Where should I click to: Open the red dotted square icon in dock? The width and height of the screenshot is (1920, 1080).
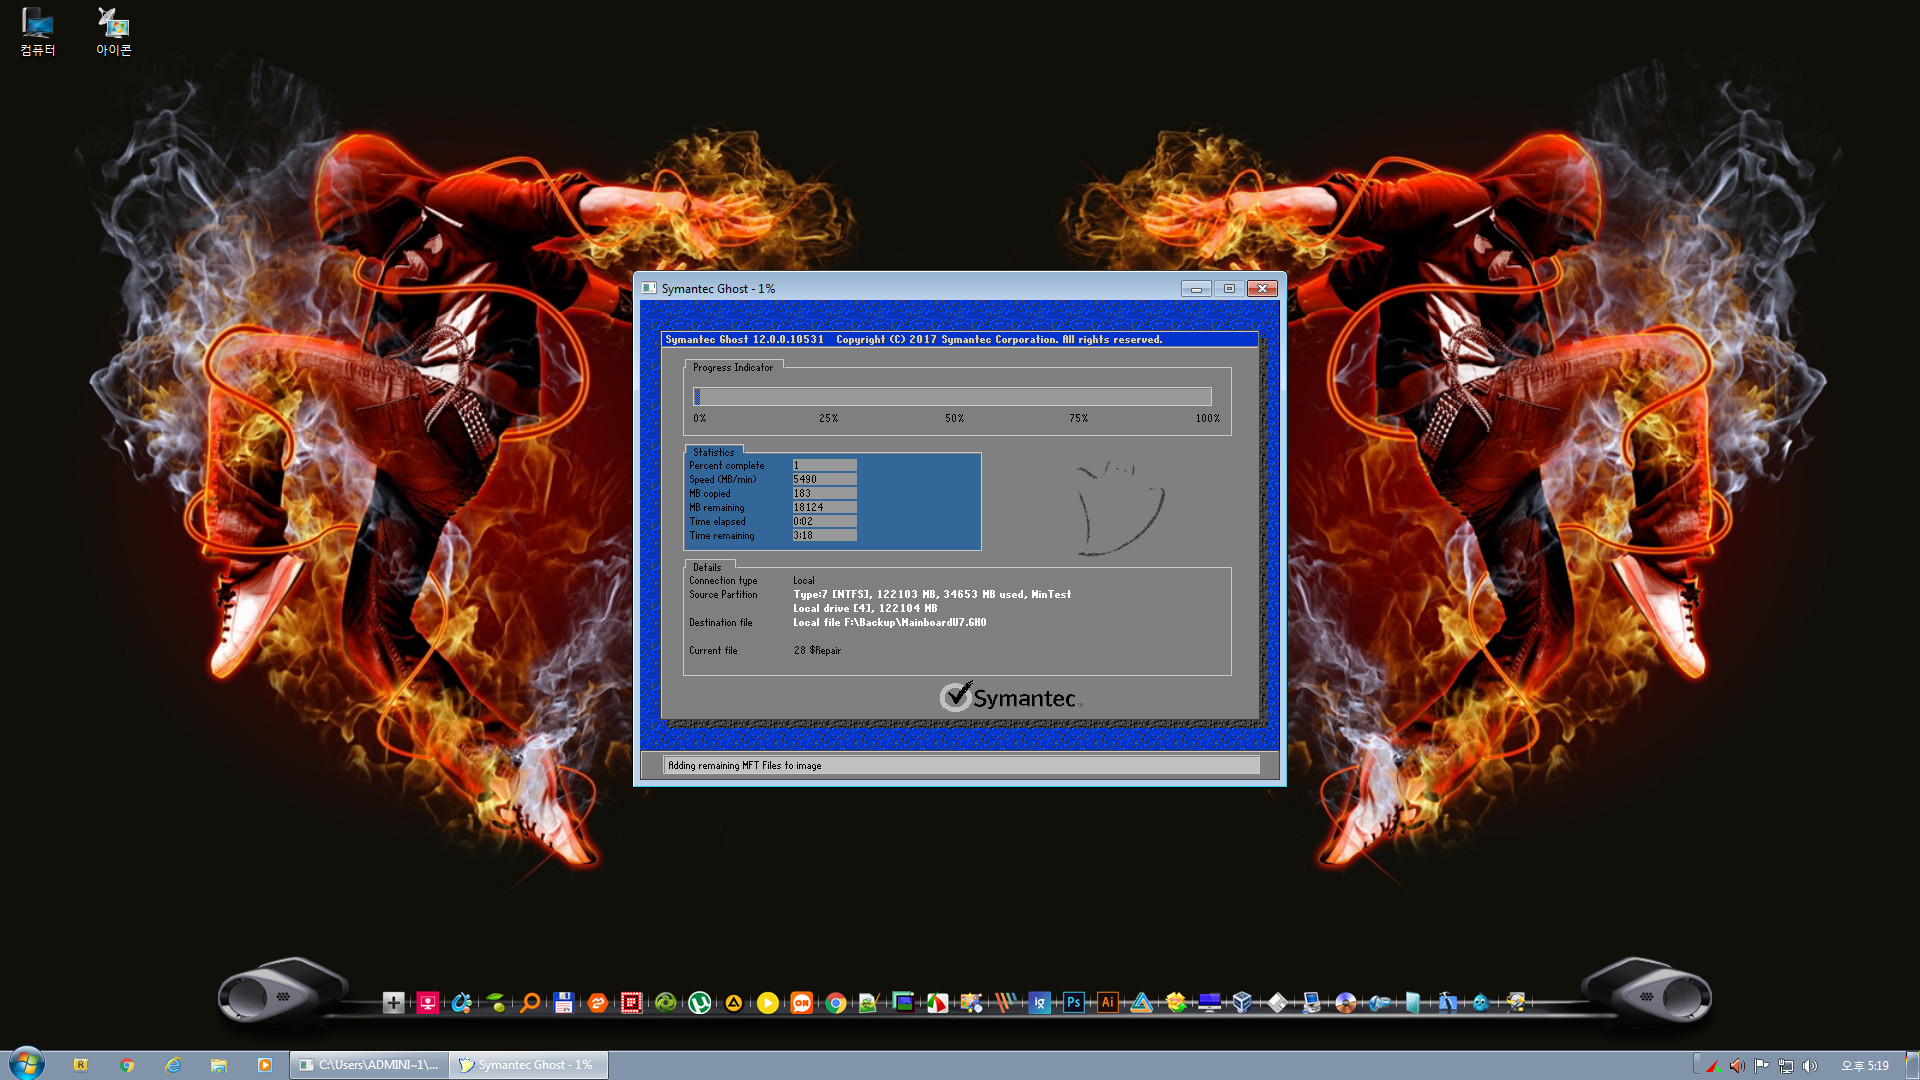pyautogui.click(x=632, y=1002)
